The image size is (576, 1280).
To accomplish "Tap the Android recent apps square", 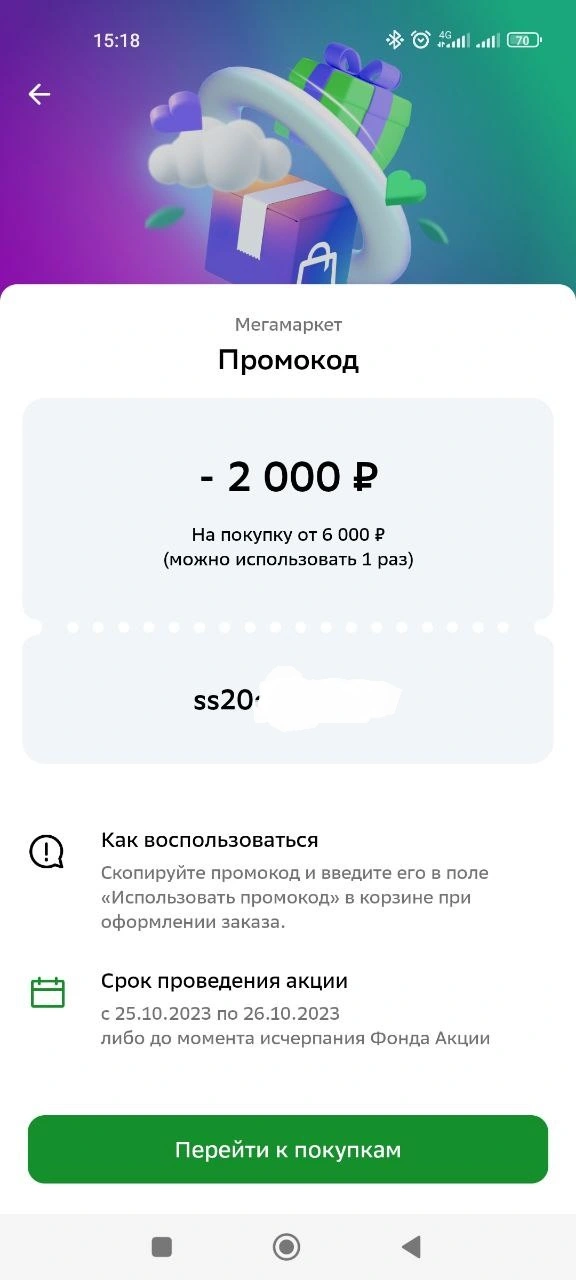I will pyautogui.click(x=161, y=1246).
